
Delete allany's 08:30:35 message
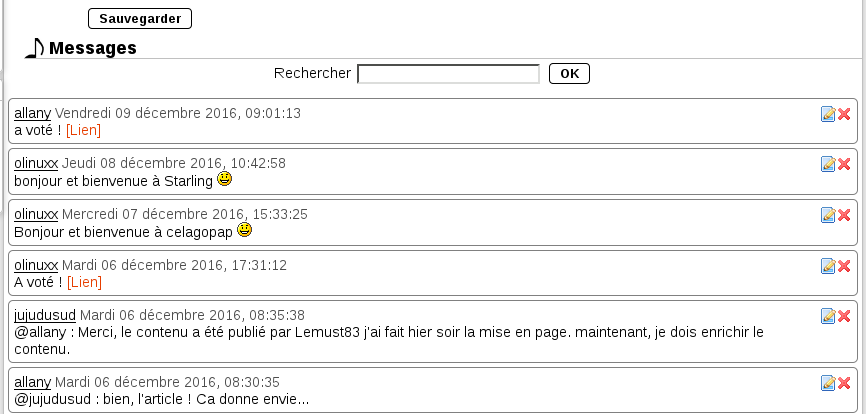[x=844, y=382]
